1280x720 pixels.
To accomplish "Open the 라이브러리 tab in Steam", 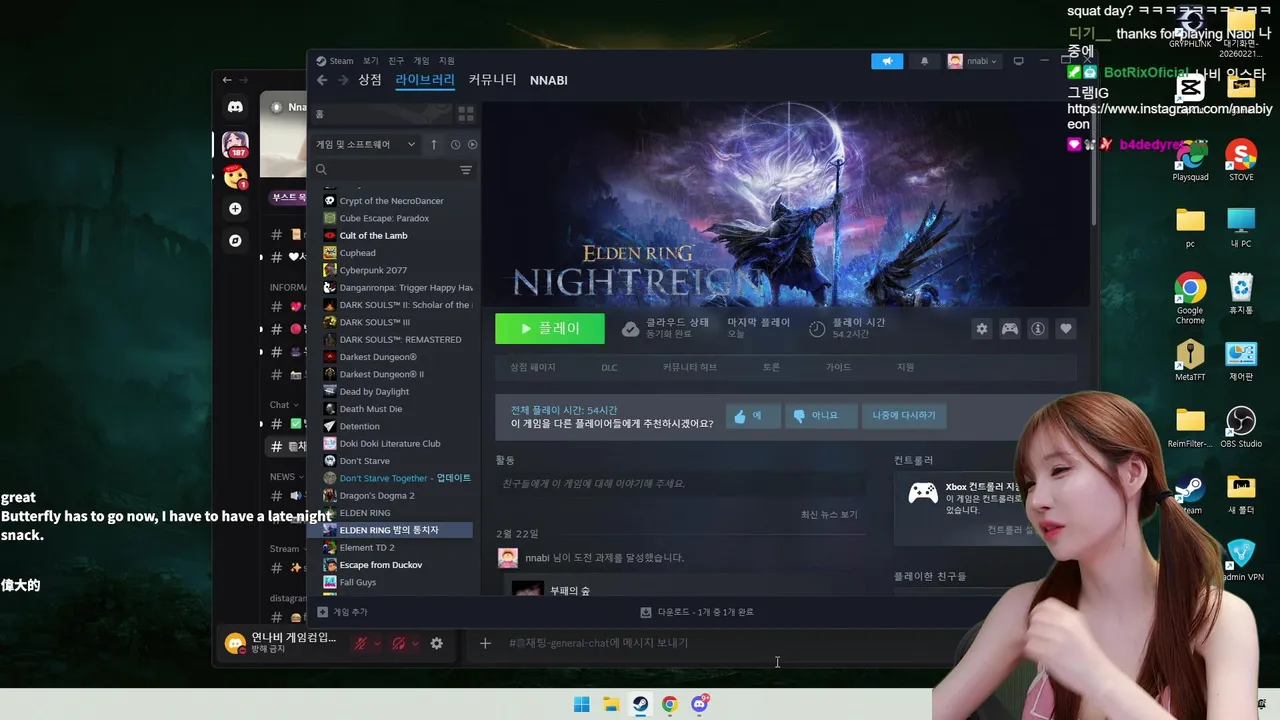I will (x=425, y=80).
